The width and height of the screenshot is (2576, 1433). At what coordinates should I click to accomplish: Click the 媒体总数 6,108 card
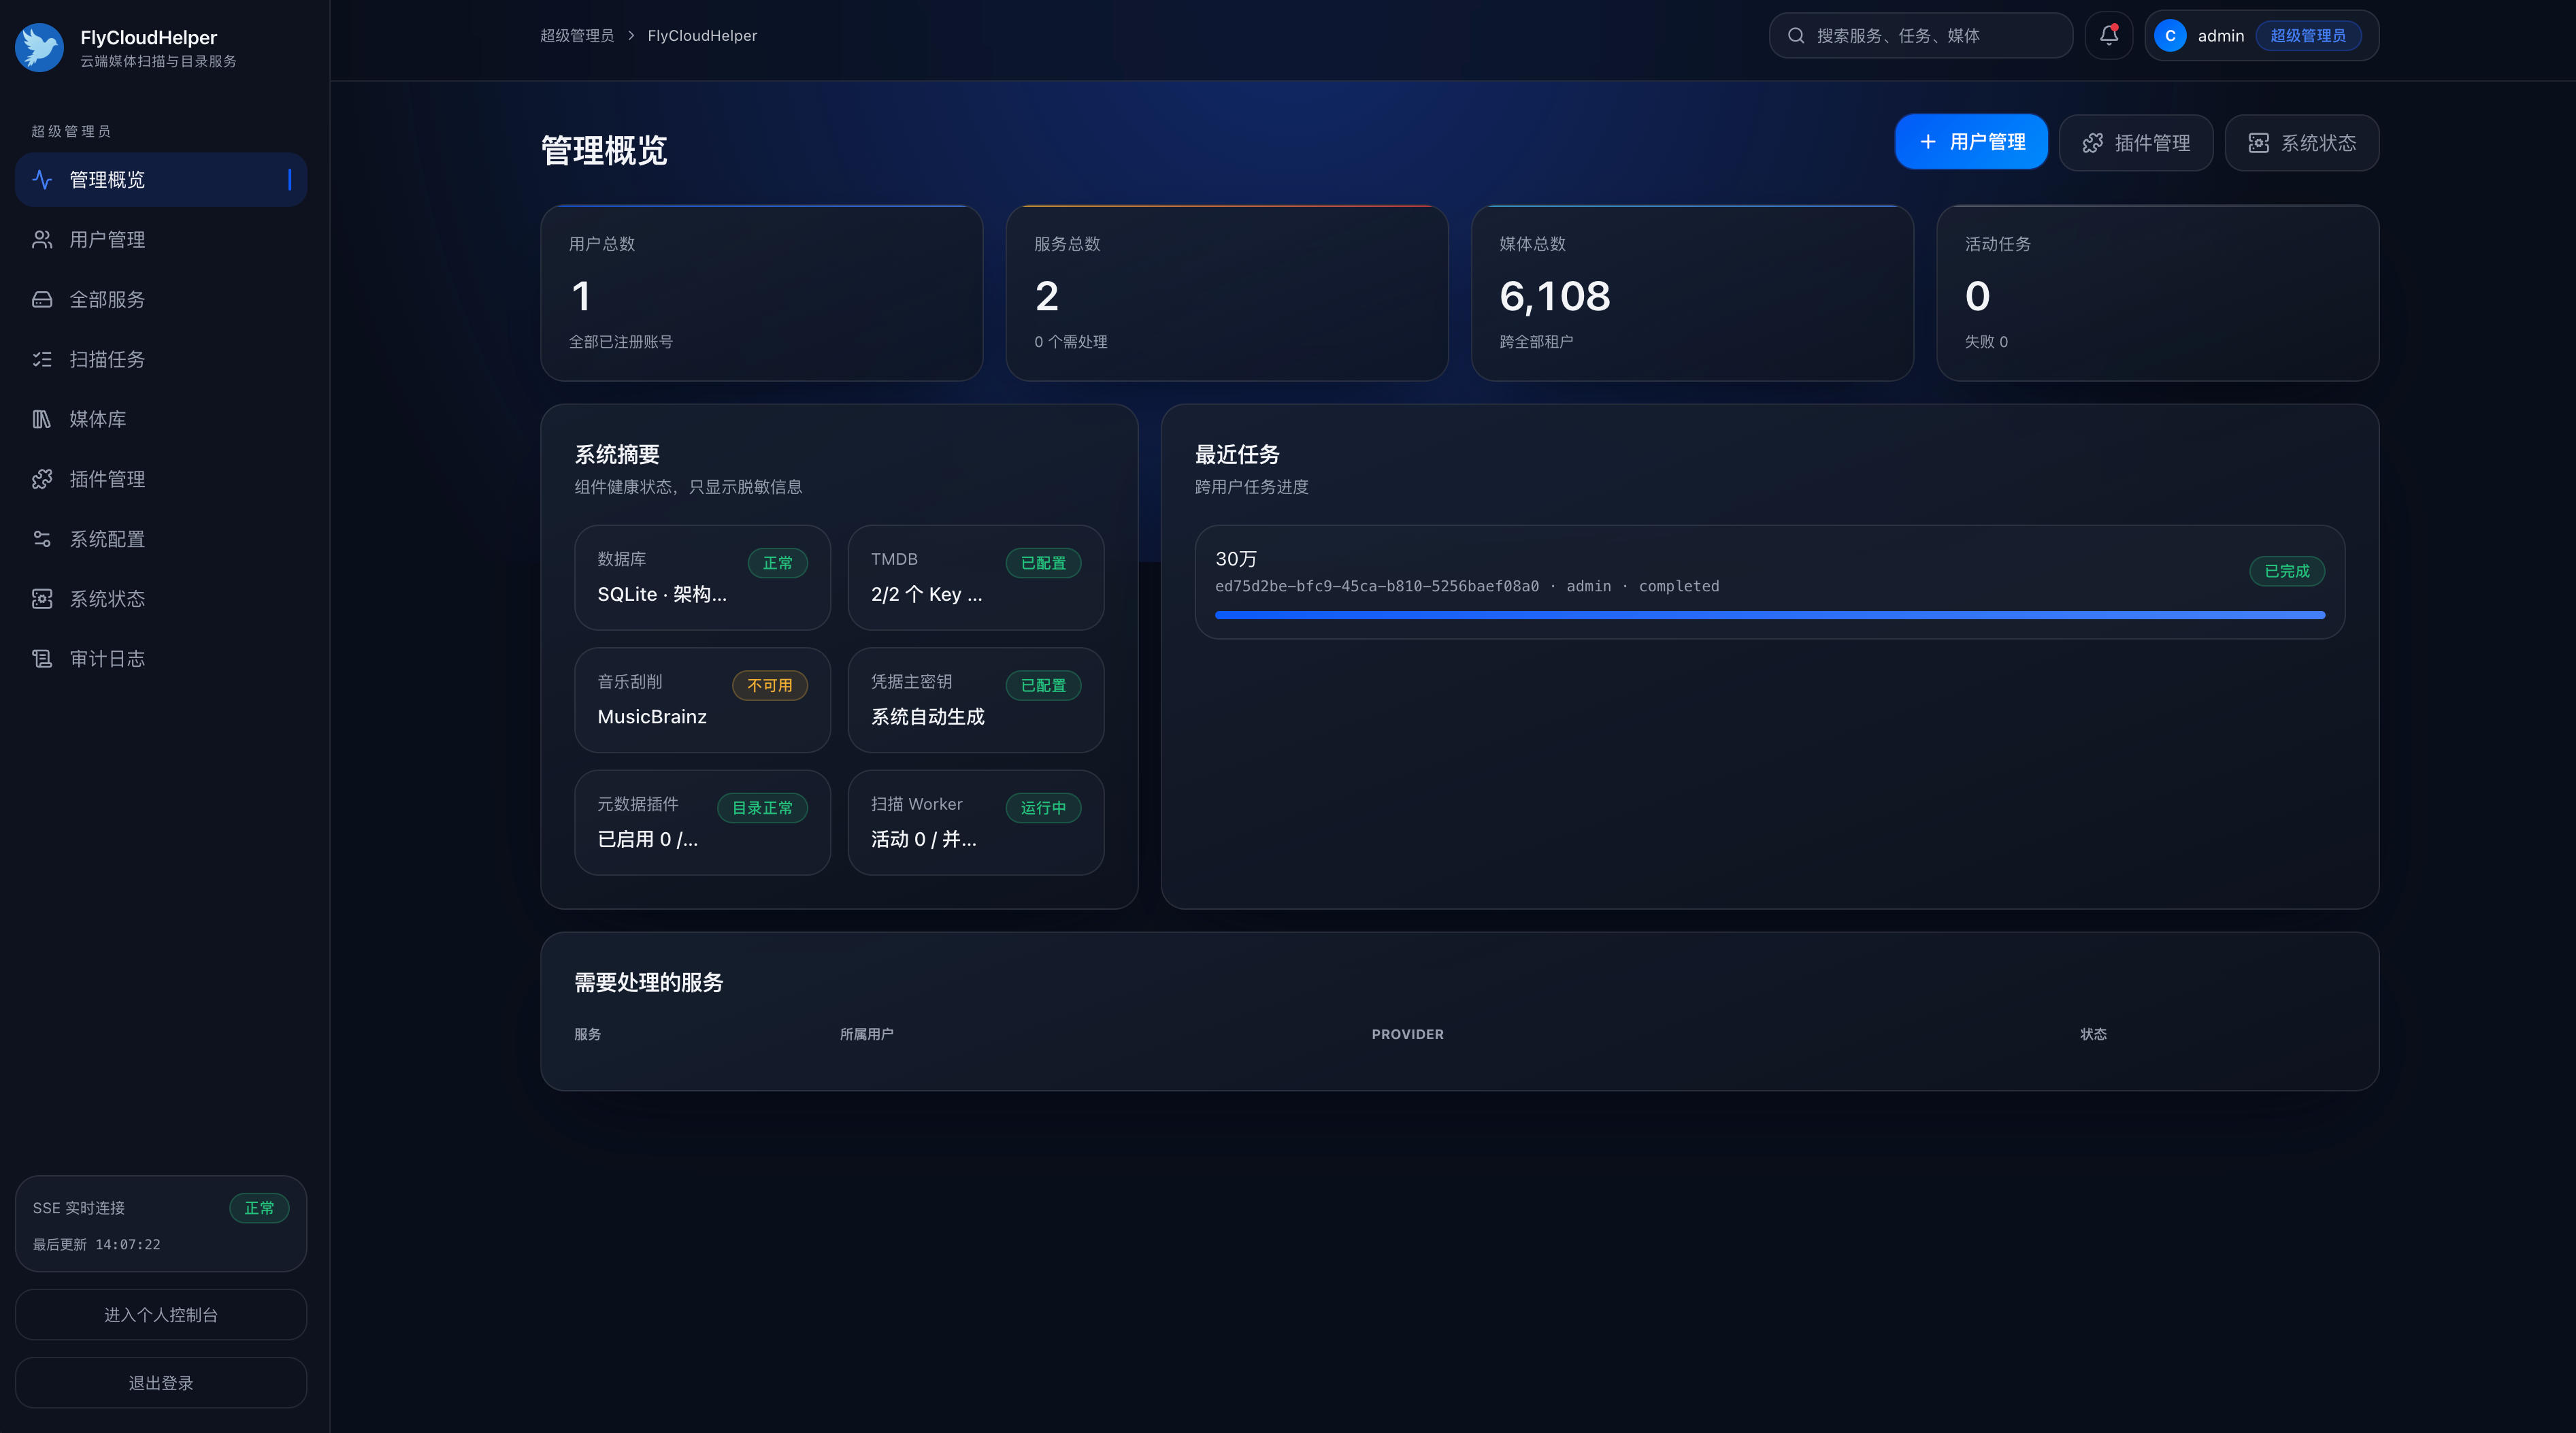(1692, 293)
